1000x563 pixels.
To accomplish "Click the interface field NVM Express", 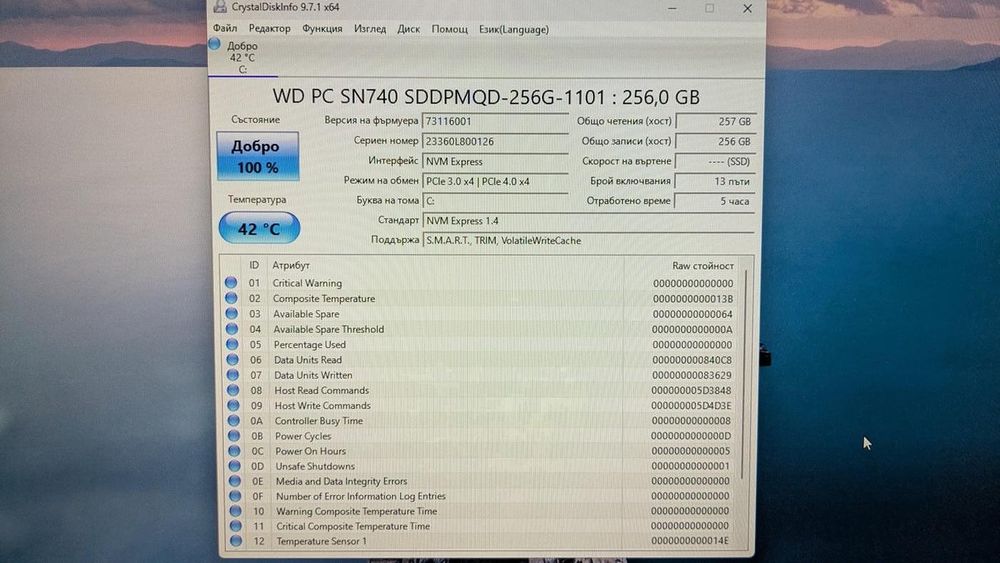I will click(x=495, y=161).
